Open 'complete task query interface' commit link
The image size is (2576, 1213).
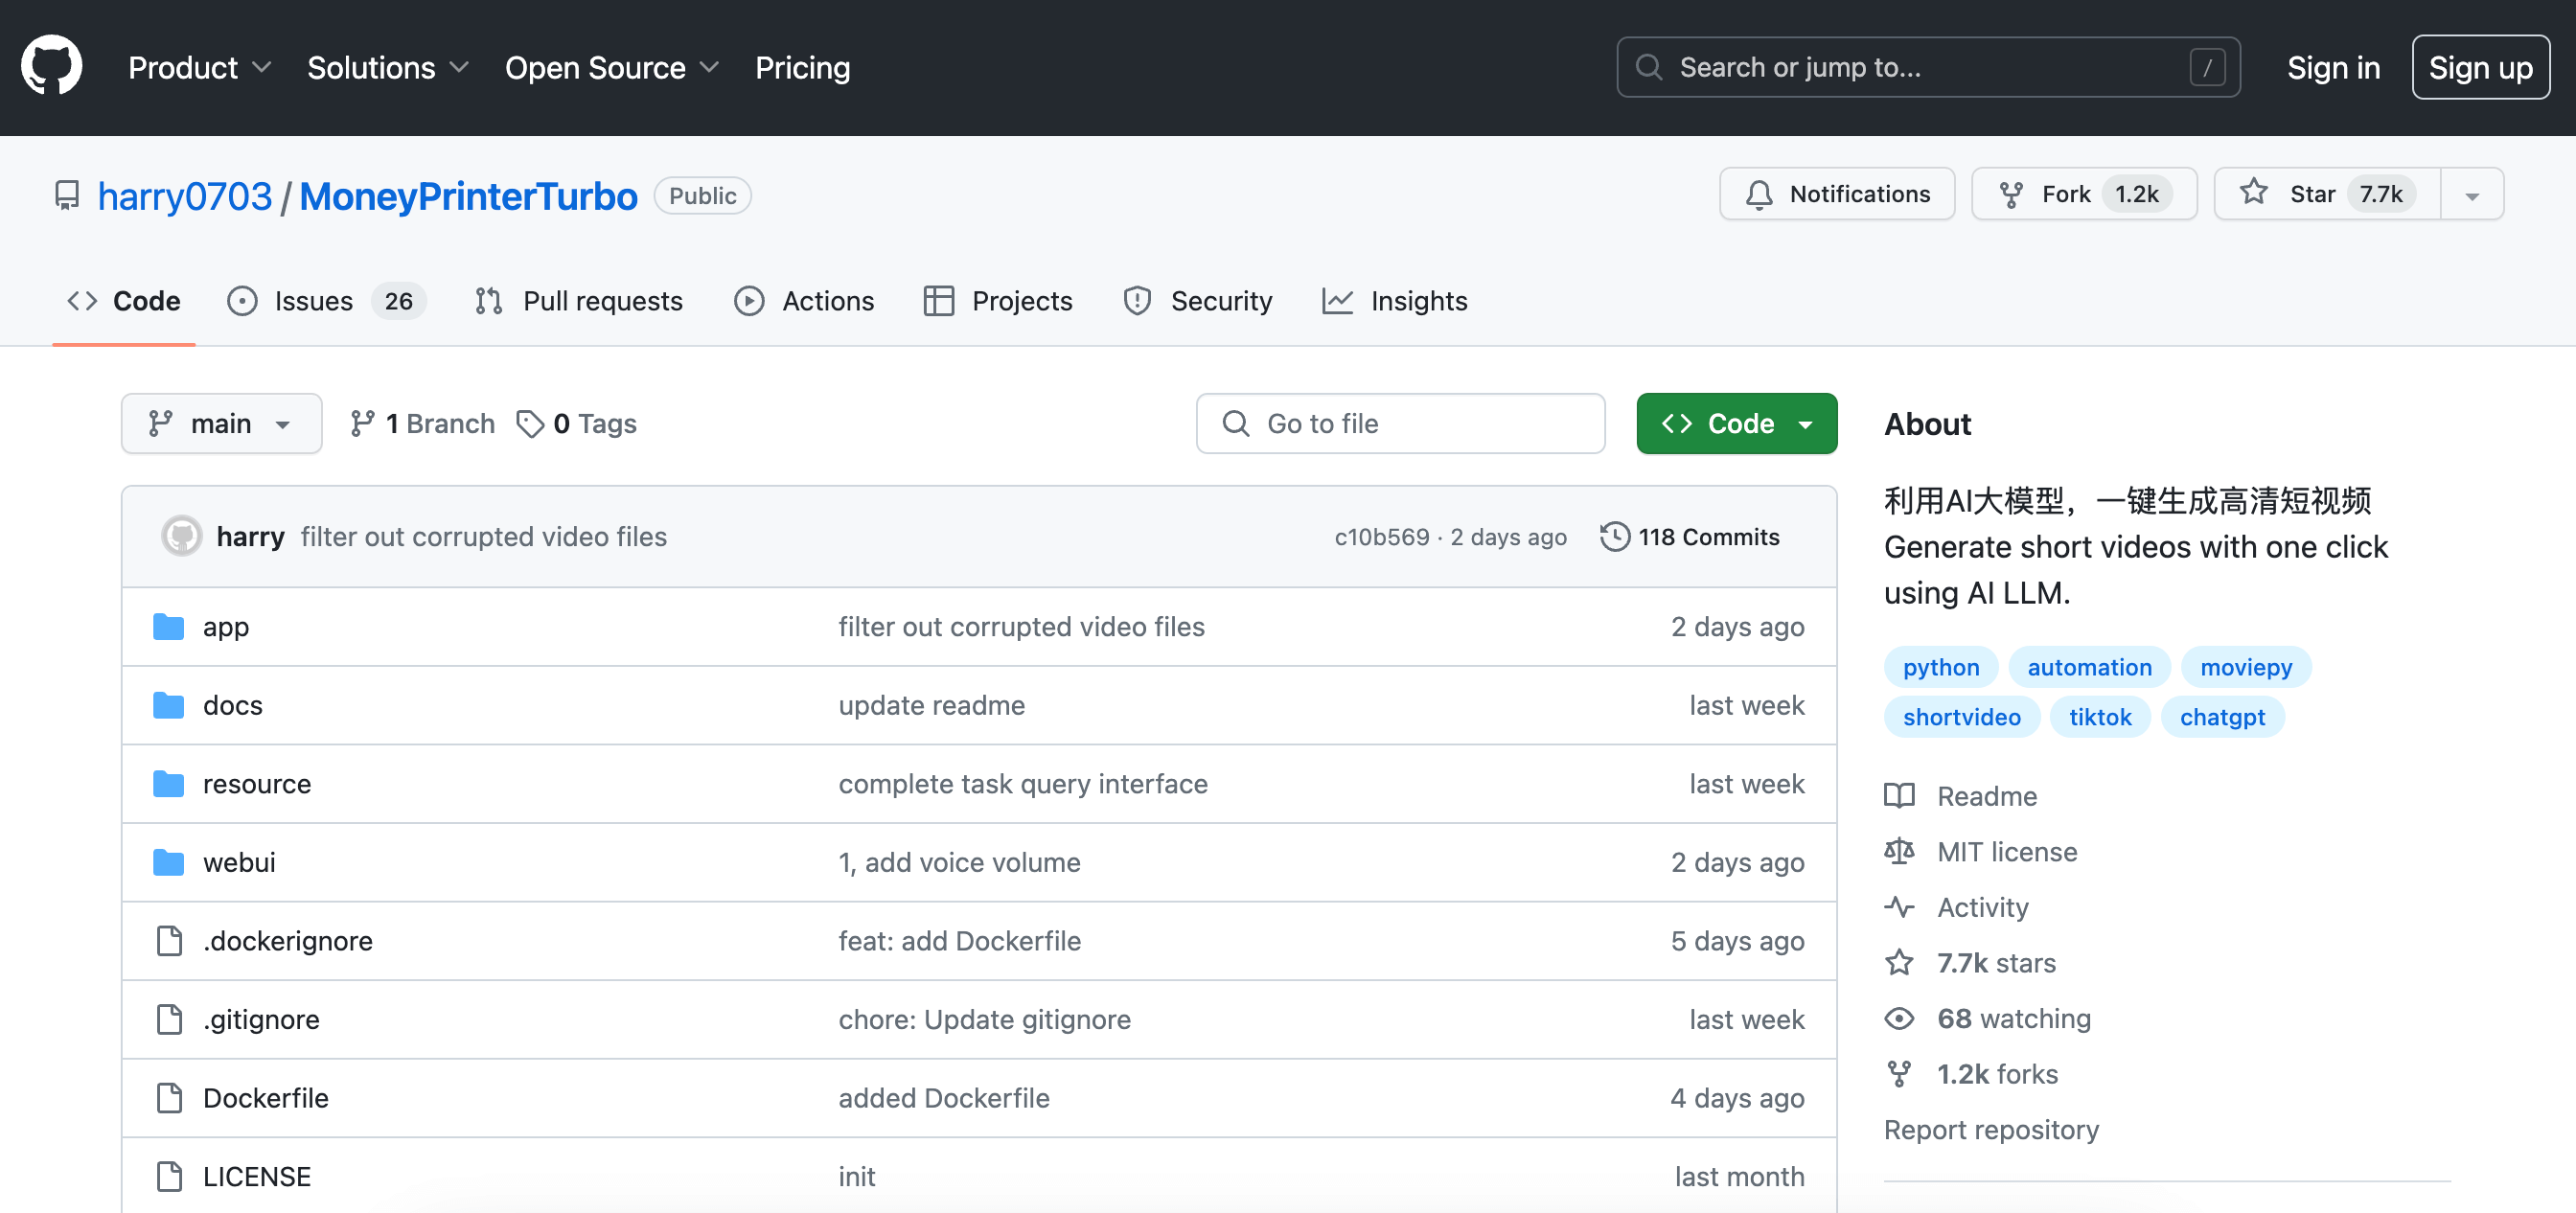coord(1023,783)
